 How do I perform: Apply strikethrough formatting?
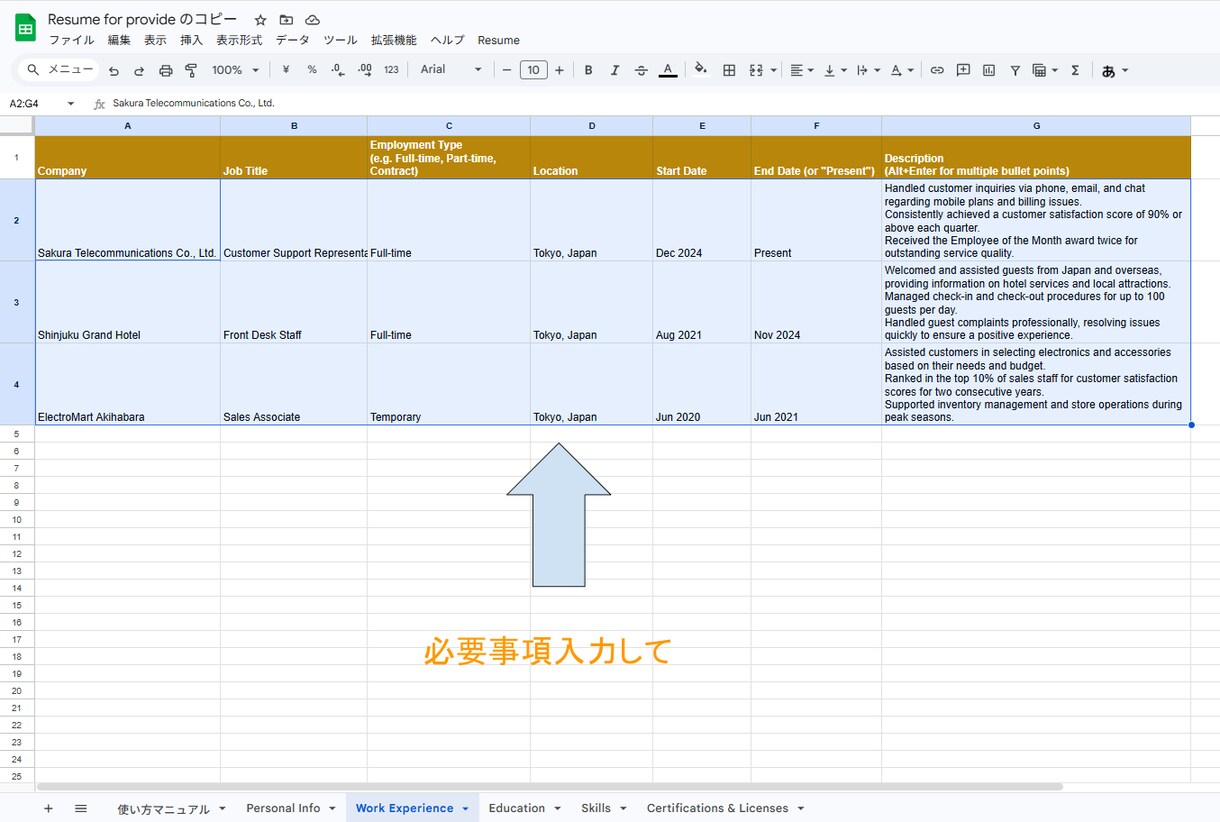tap(641, 70)
